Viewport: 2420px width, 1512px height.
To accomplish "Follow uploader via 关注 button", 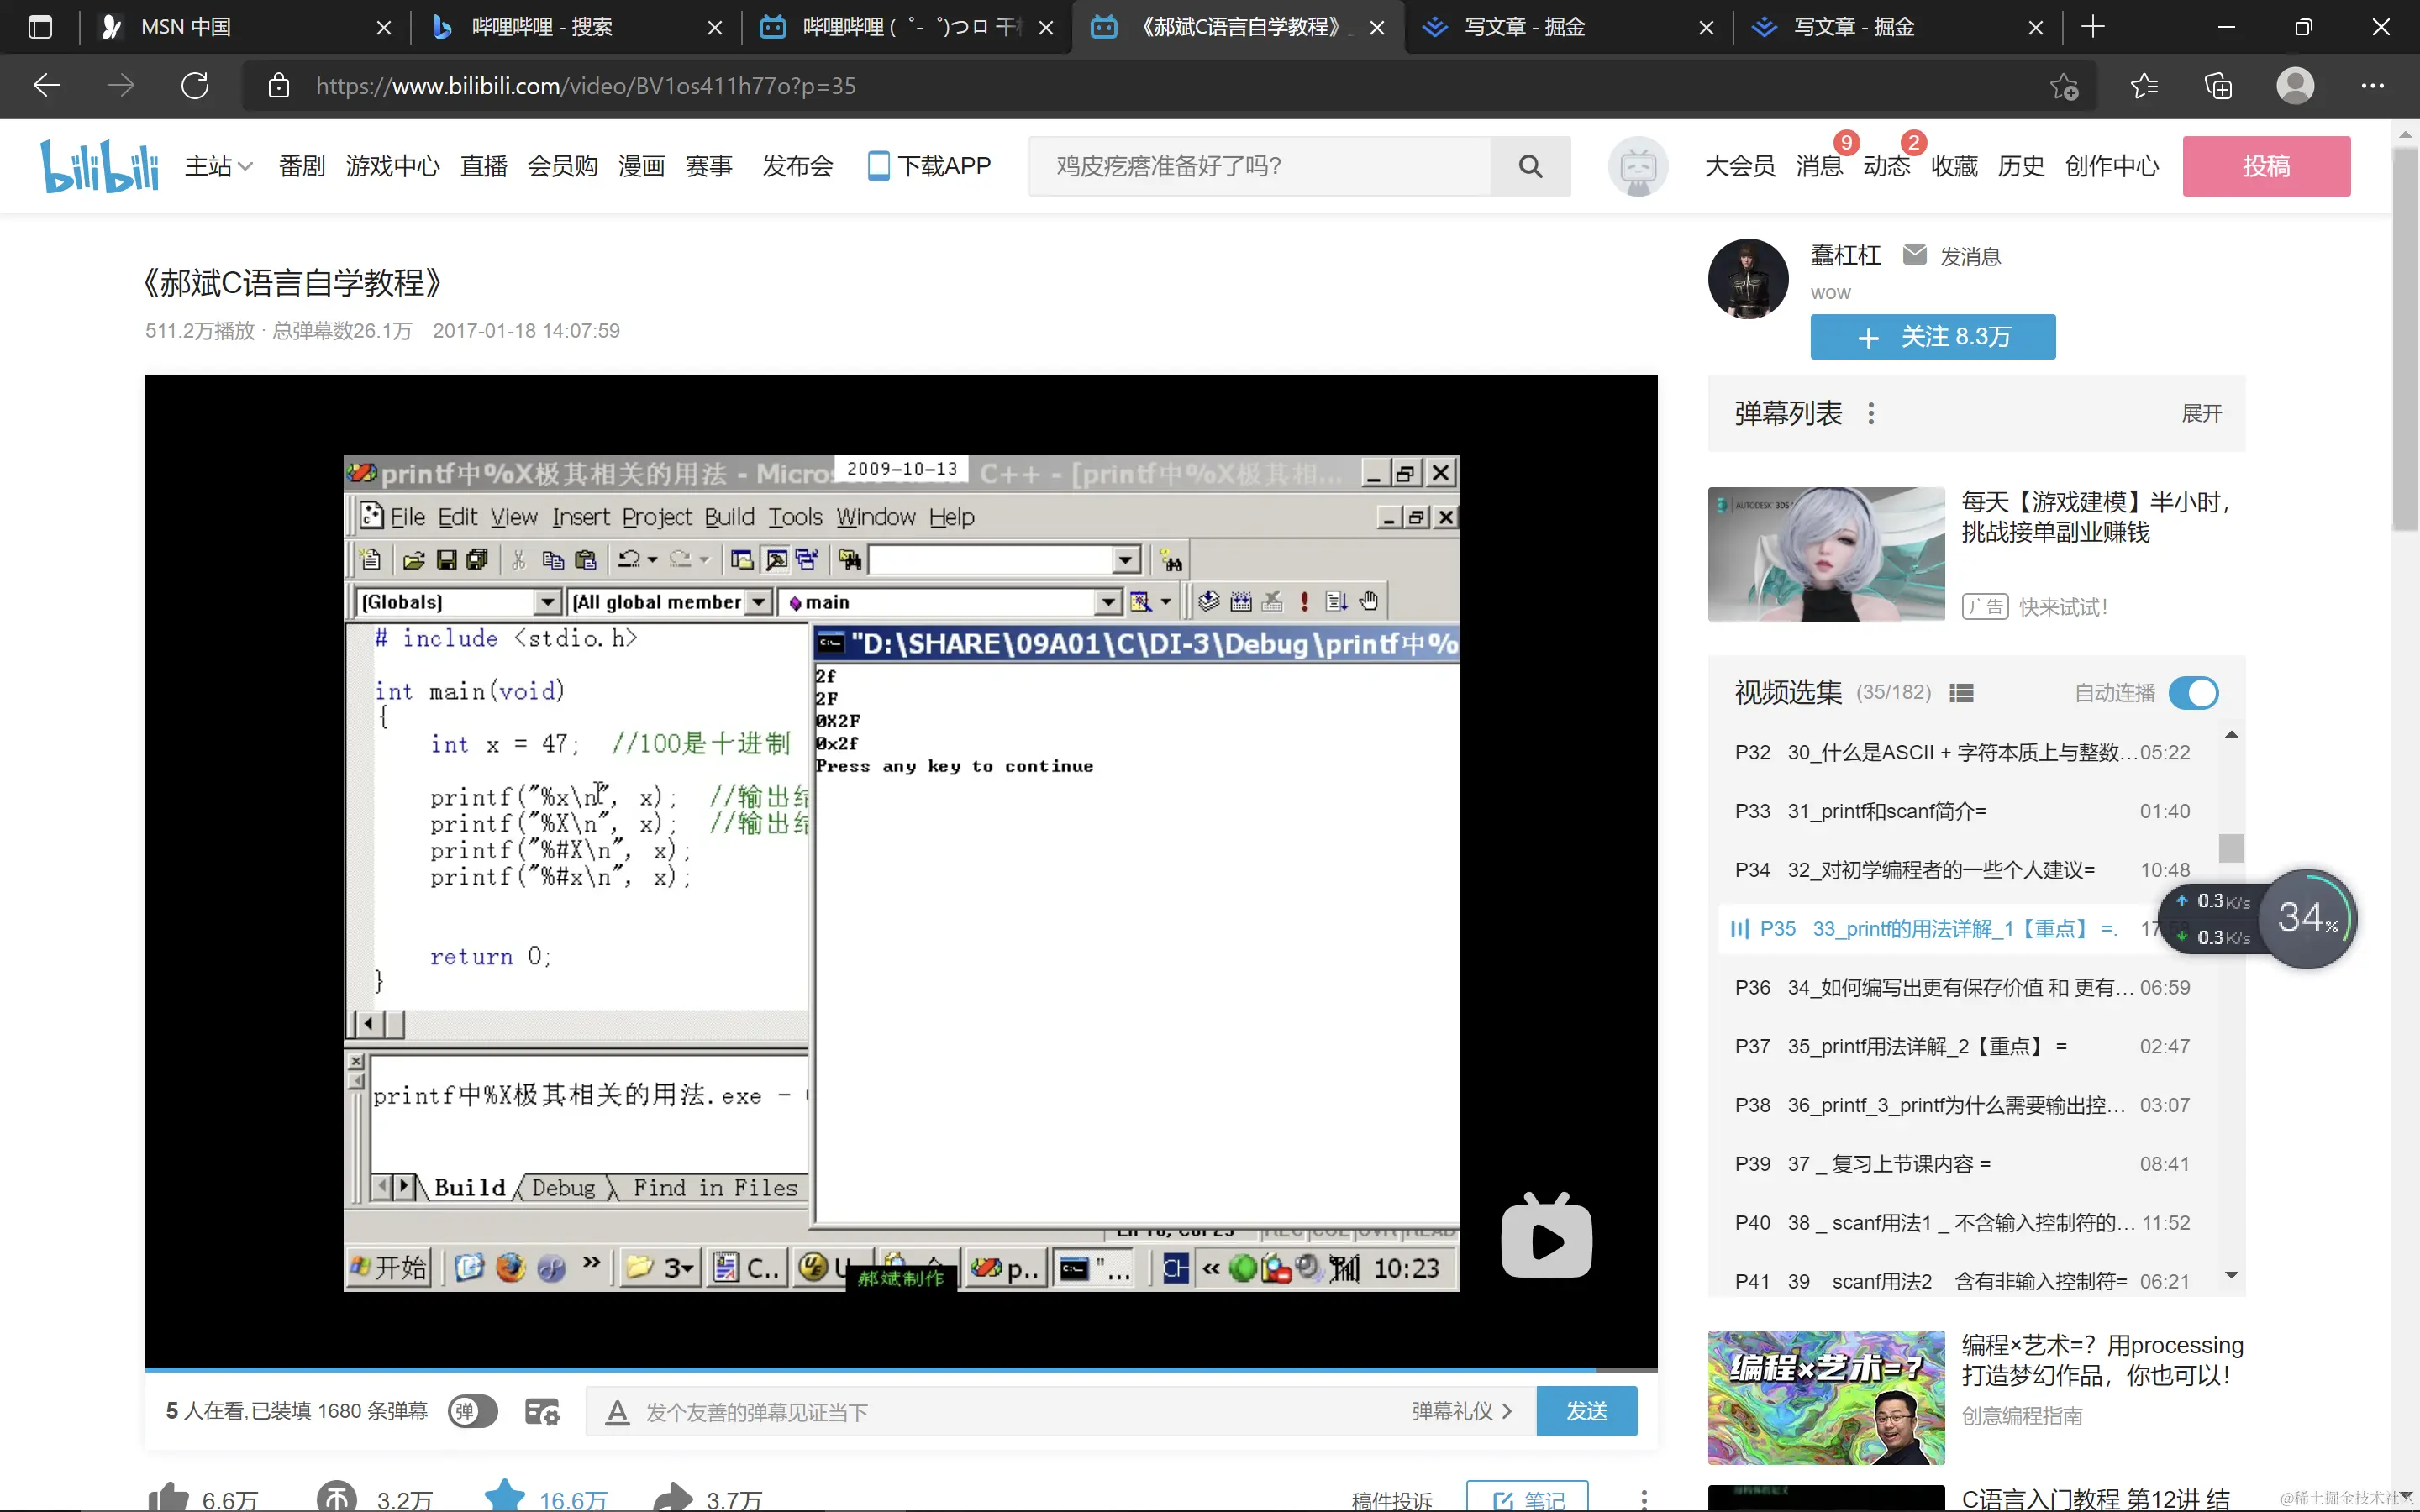I will tap(1932, 337).
